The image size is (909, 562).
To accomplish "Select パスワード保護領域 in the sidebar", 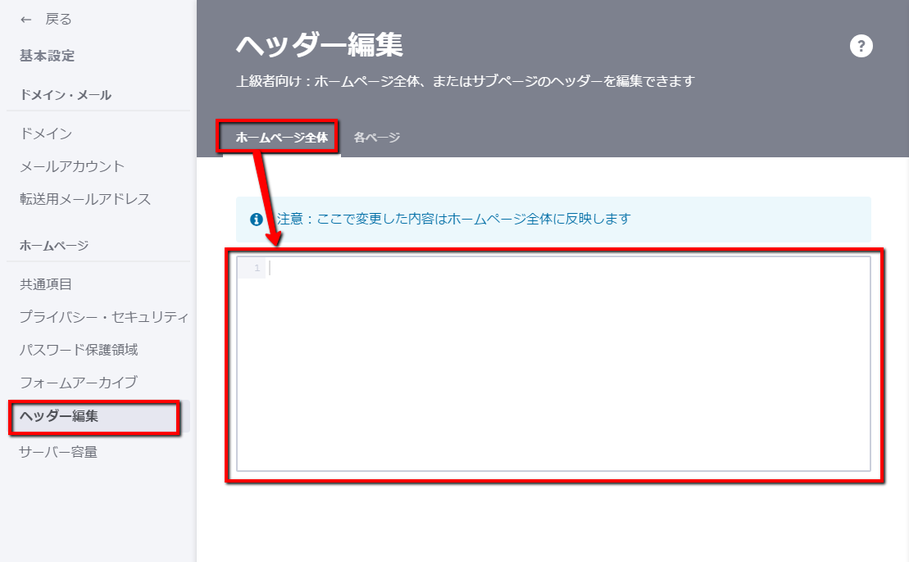I will [79, 350].
